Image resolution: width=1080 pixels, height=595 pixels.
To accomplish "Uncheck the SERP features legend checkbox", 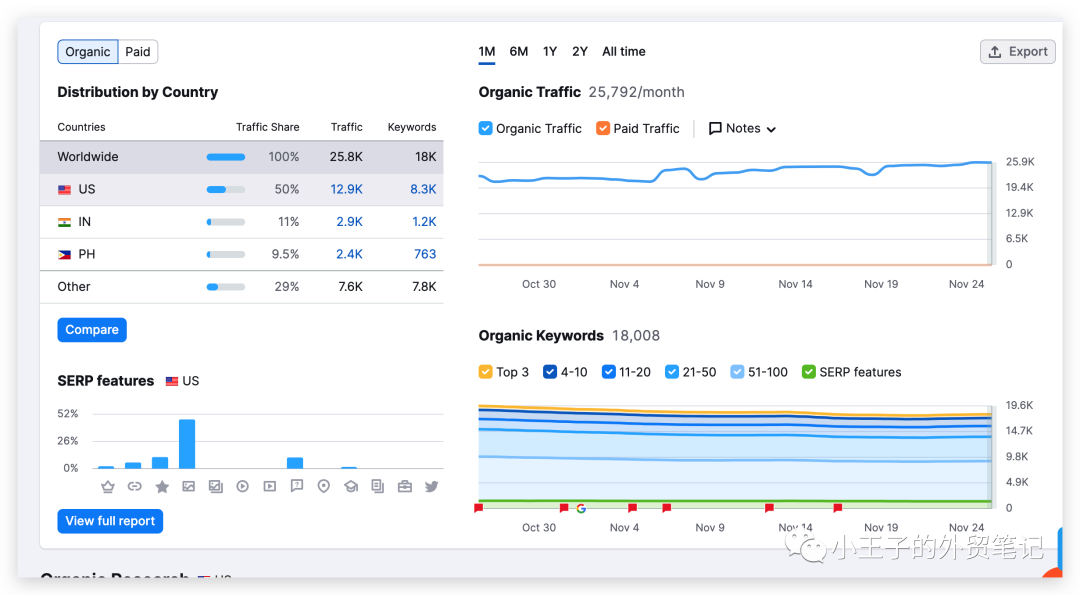I will tap(809, 372).
